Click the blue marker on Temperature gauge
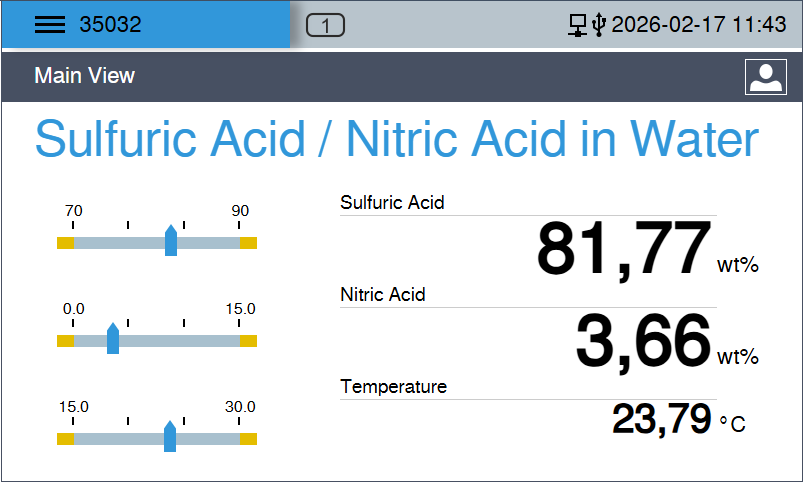Viewport: 803px width, 483px height. [170, 437]
